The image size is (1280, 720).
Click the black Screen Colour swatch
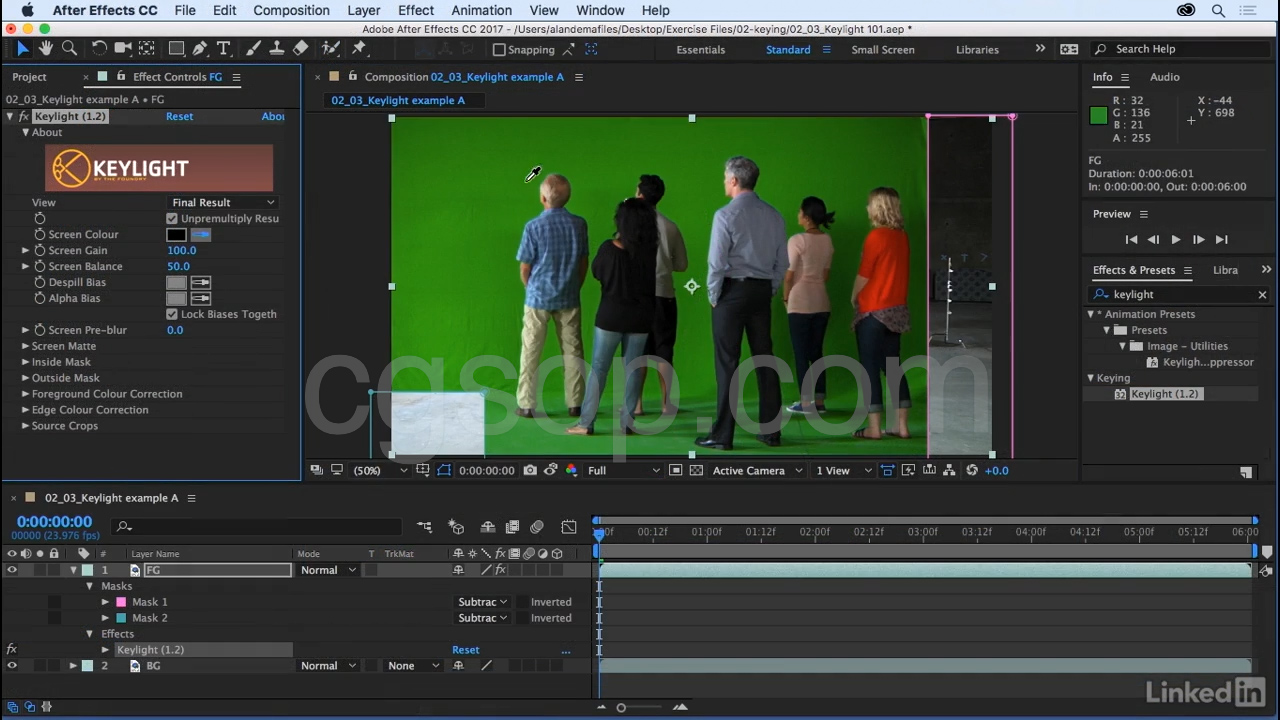click(176, 234)
